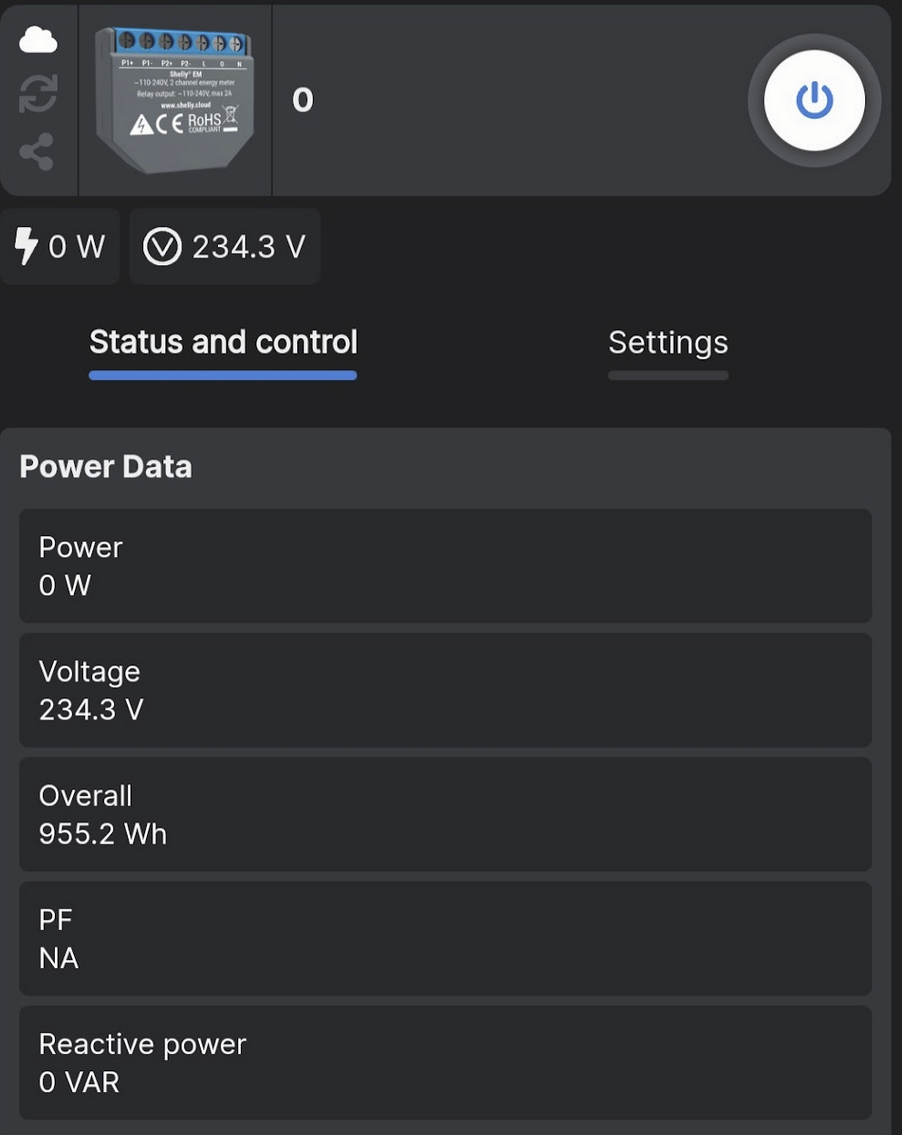The width and height of the screenshot is (902, 1135).
Task: Click the device name "0" label
Action: [x=303, y=101]
